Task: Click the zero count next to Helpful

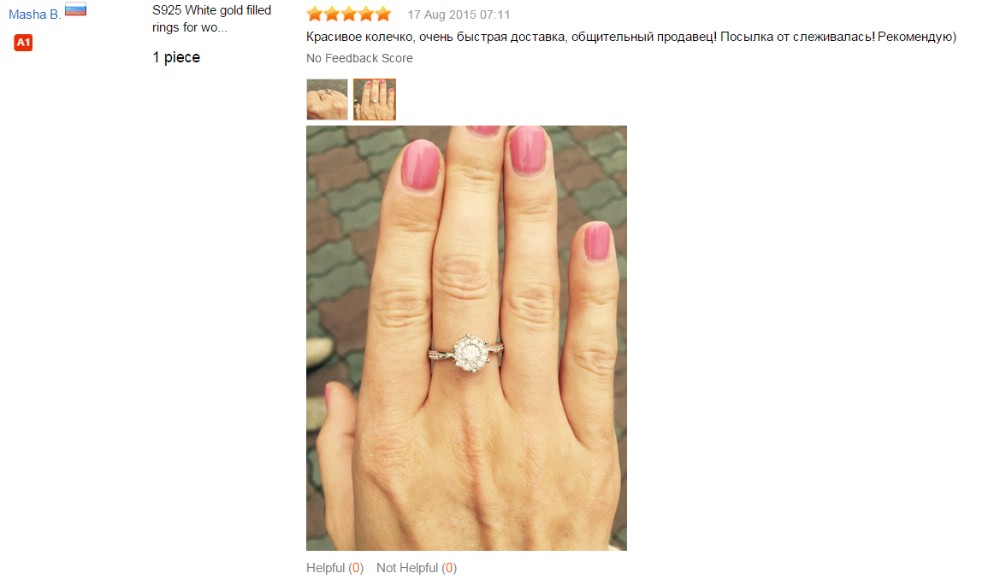Action: (x=356, y=568)
